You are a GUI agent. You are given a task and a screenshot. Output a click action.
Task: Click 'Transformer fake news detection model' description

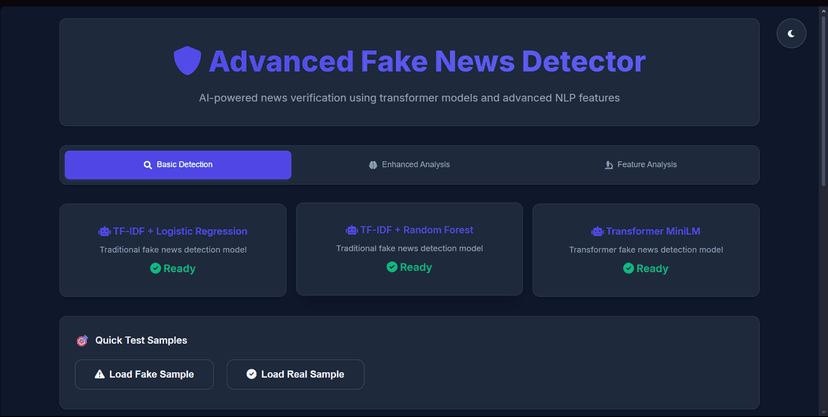click(x=646, y=250)
